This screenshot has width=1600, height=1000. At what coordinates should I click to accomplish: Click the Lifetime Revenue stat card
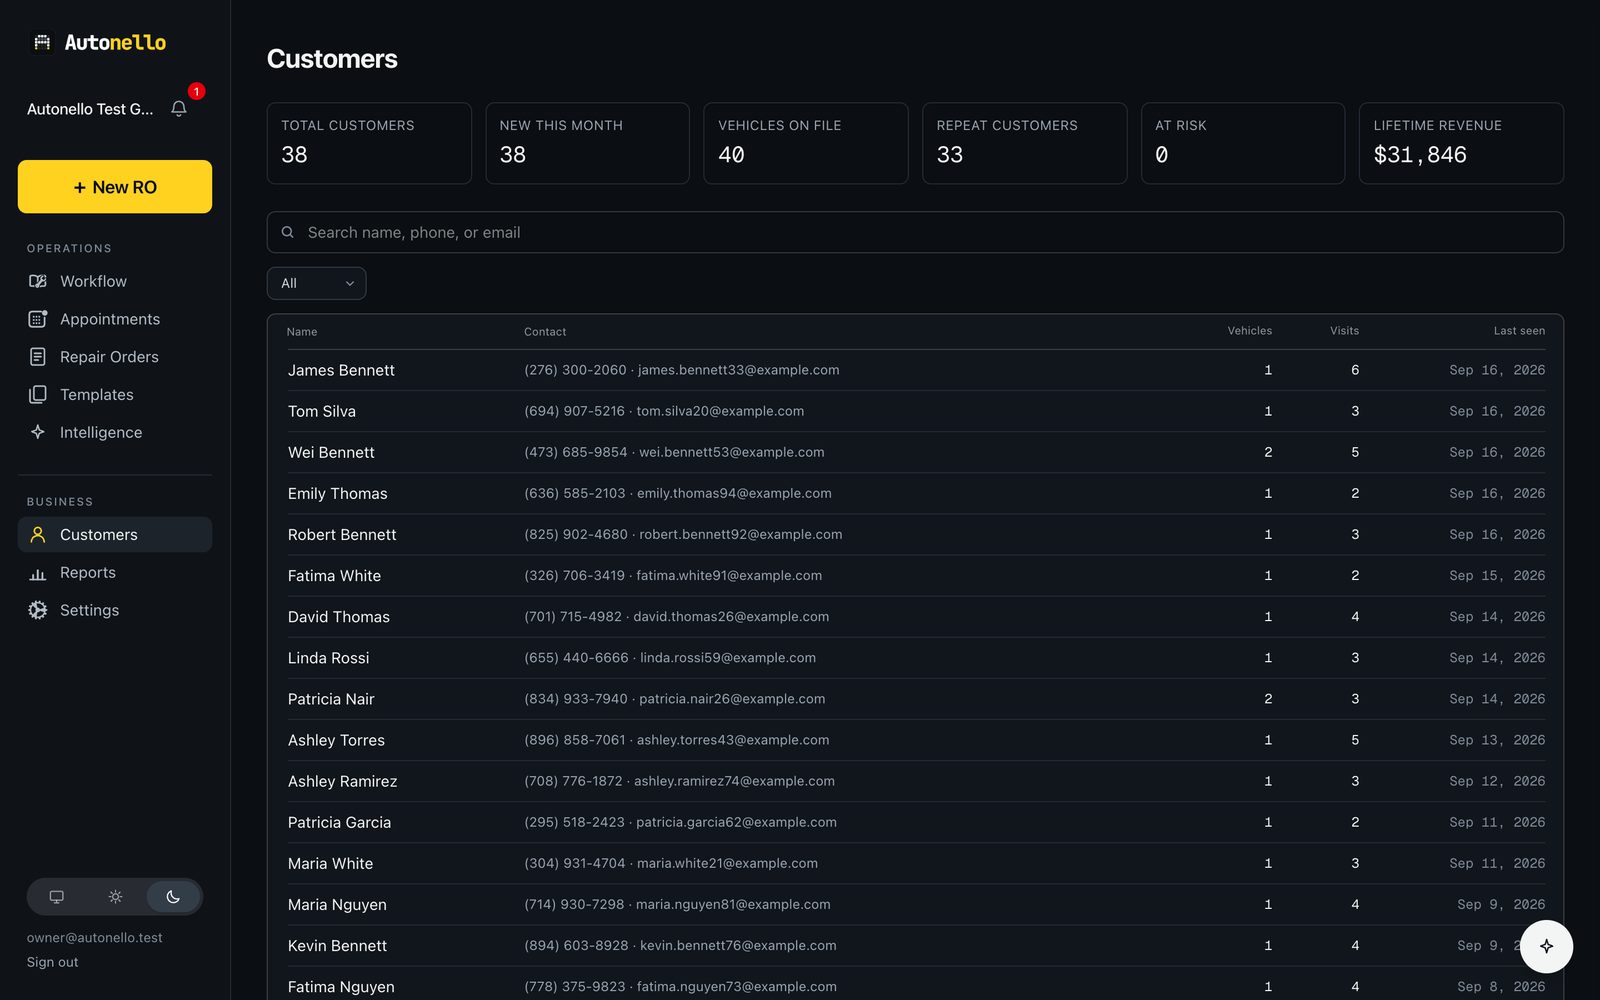(x=1461, y=143)
